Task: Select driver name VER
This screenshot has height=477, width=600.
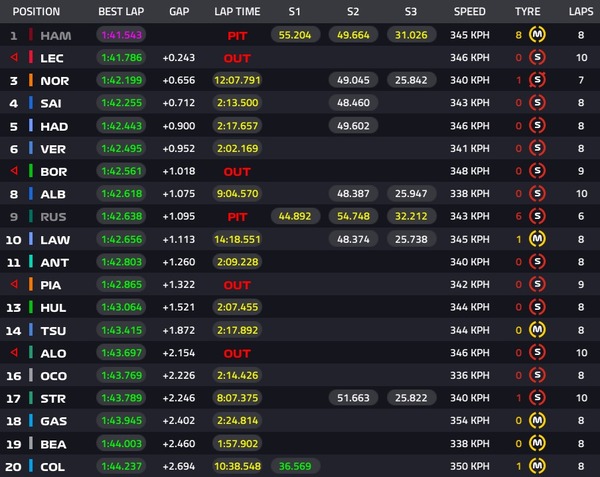Action: pyautogui.click(x=53, y=149)
